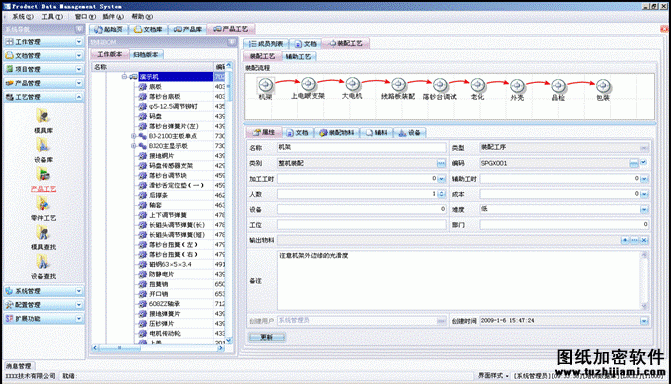Expand the BJ20主显示板 tree node

click(x=134, y=146)
